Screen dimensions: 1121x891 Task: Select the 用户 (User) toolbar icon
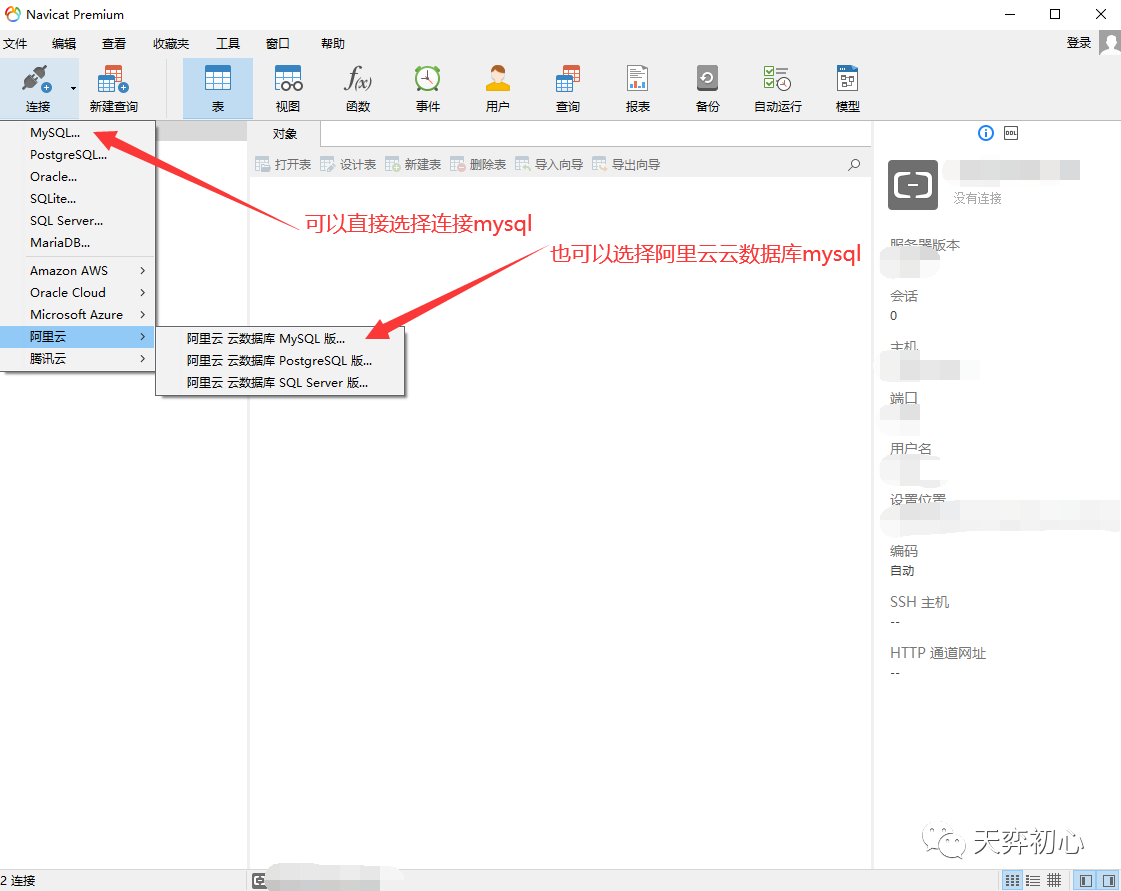(498, 89)
